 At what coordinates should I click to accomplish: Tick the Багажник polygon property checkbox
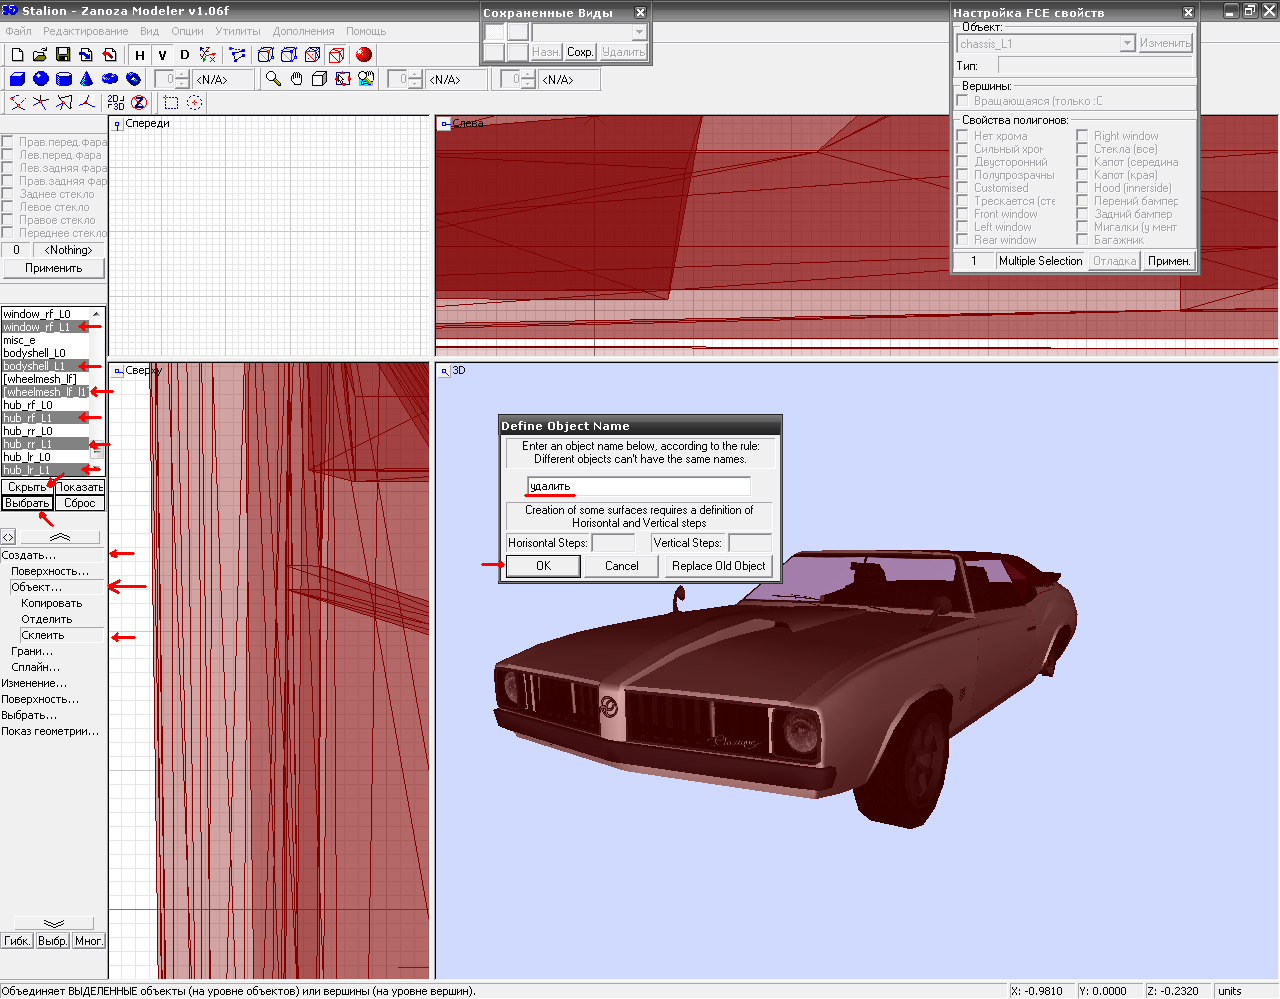pyautogui.click(x=1082, y=240)
